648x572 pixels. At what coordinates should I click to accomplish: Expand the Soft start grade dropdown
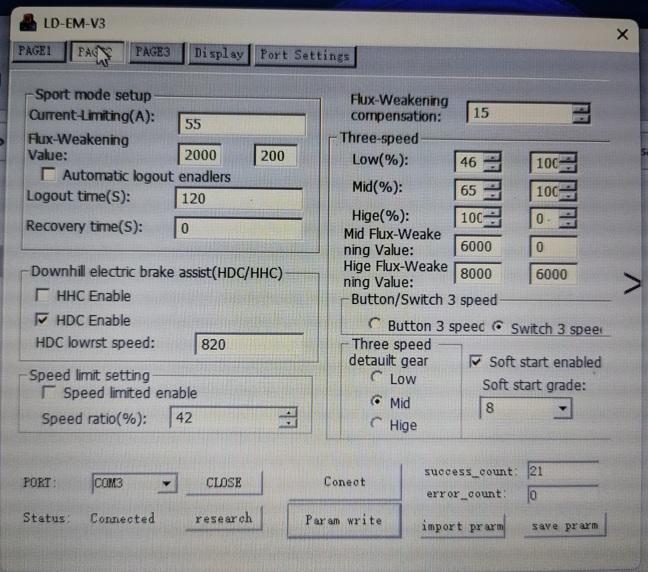pyautogui.click(x=561, y=408)
